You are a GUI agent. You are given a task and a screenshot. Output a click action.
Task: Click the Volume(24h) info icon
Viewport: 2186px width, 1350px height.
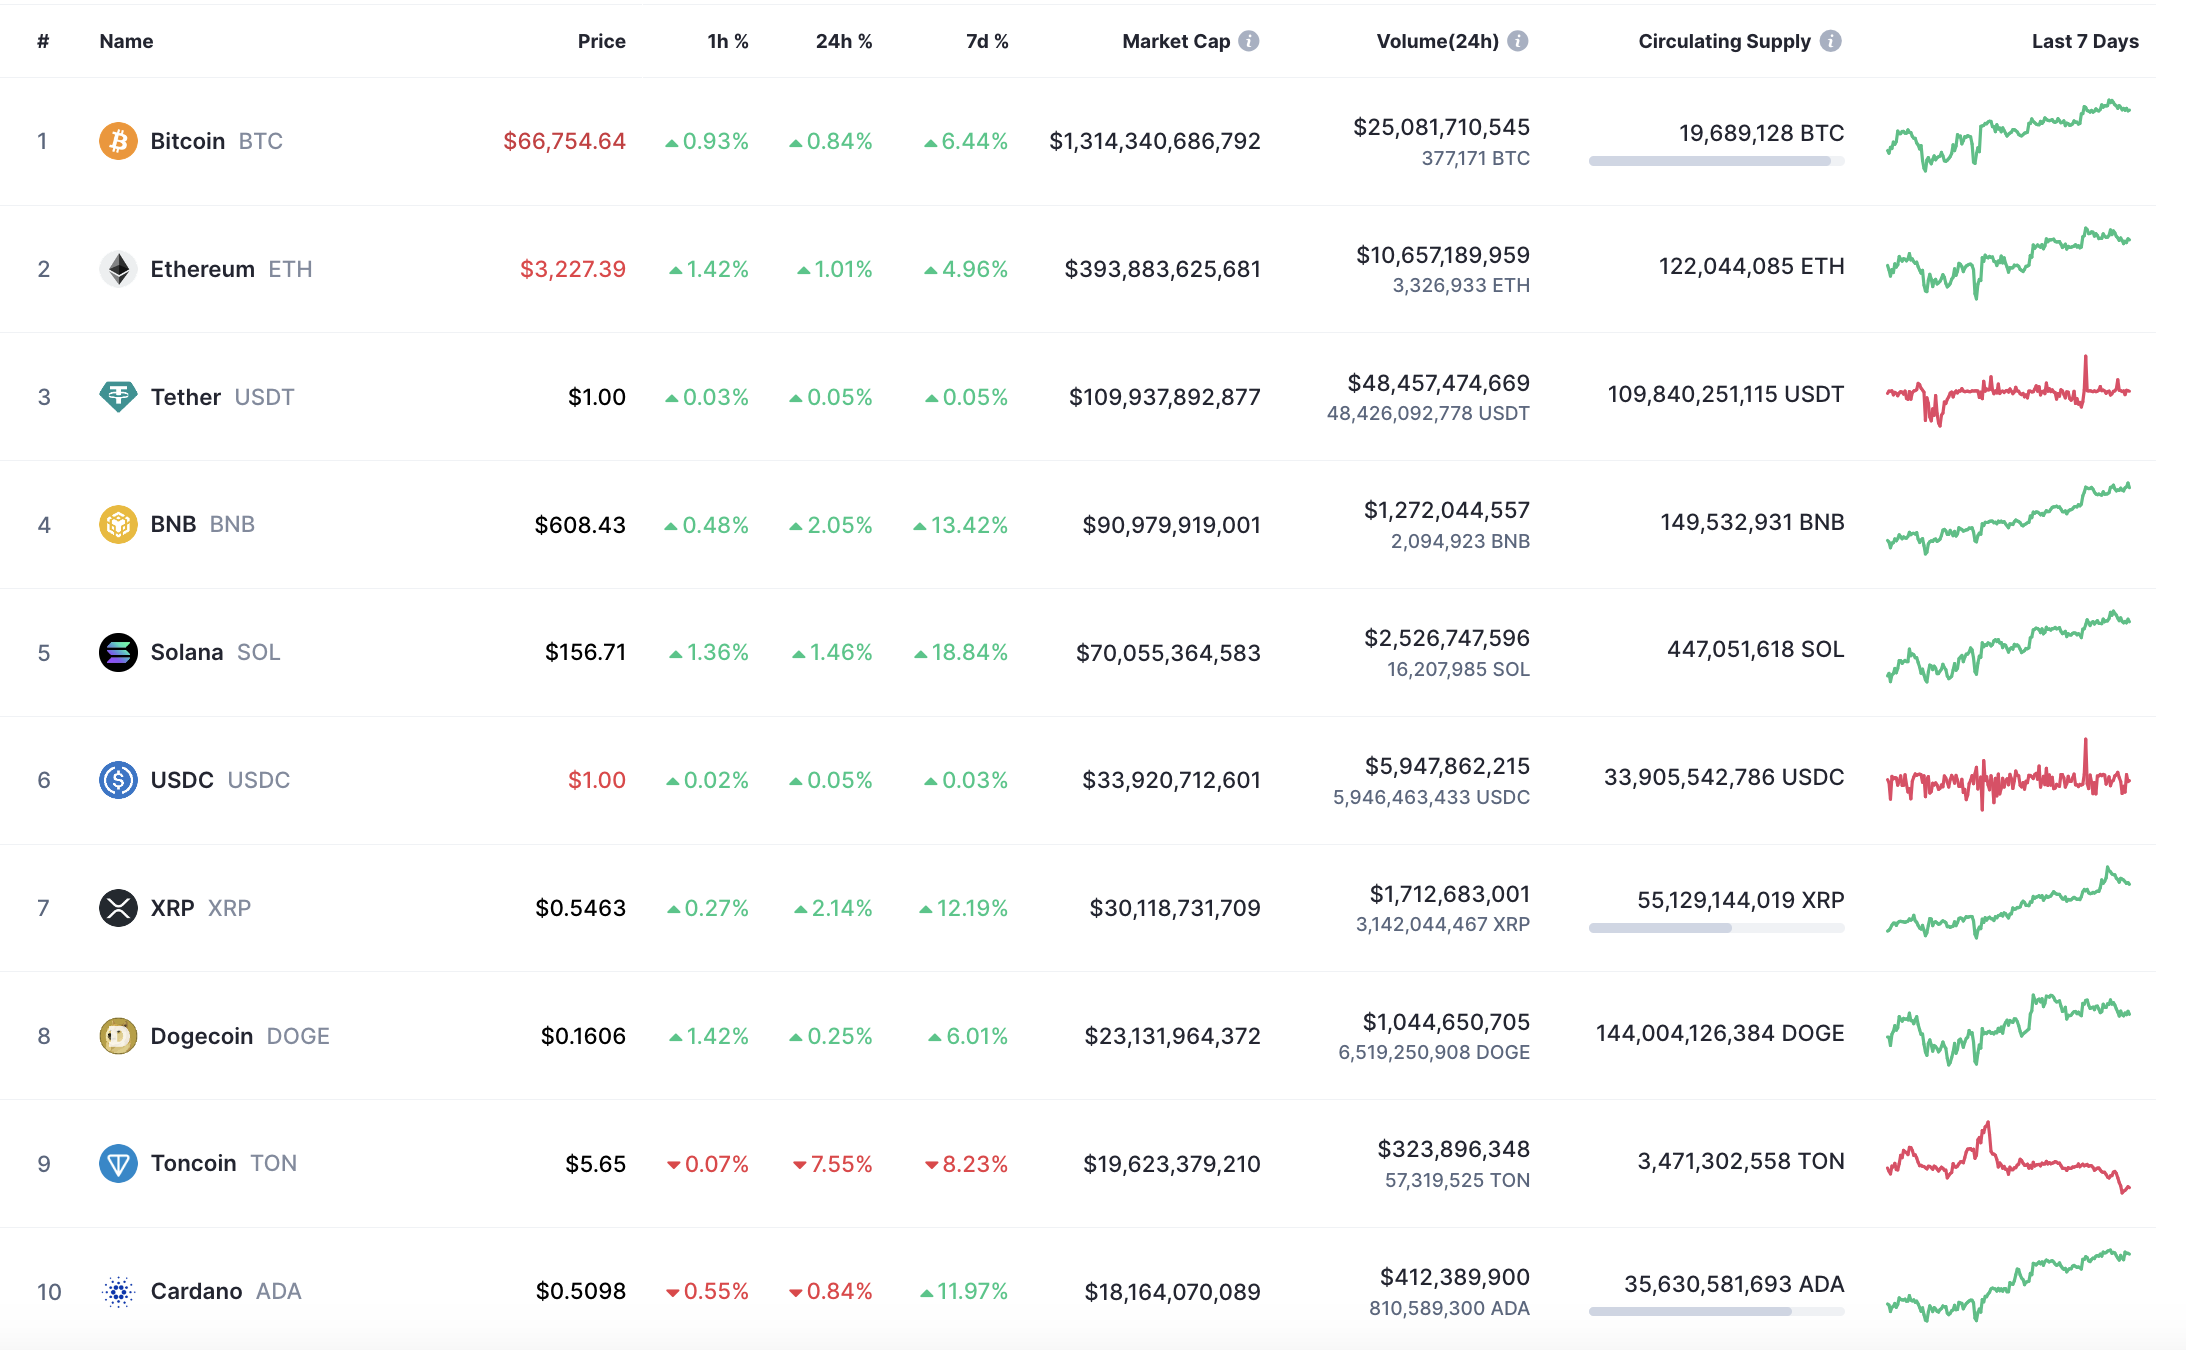tap(1517, 41)
